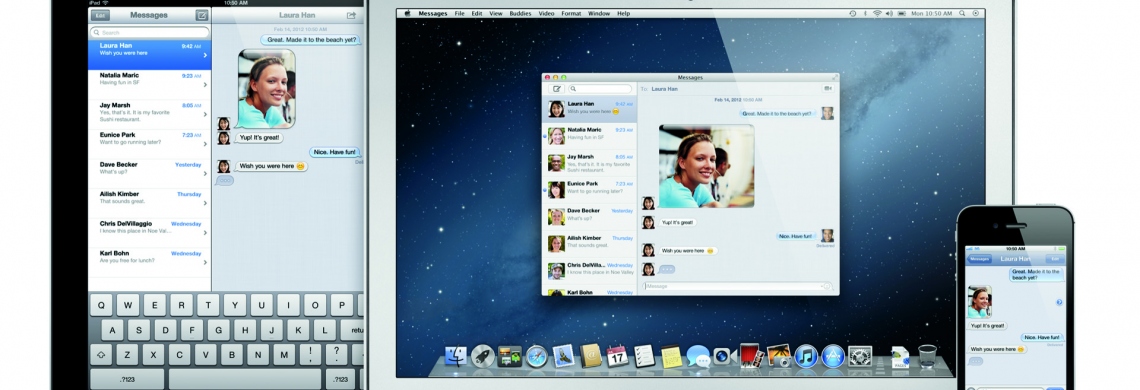Screen dimensions: 1140x390
Task: Open Finder from the Mac dock
Action: tap(456, 357)
